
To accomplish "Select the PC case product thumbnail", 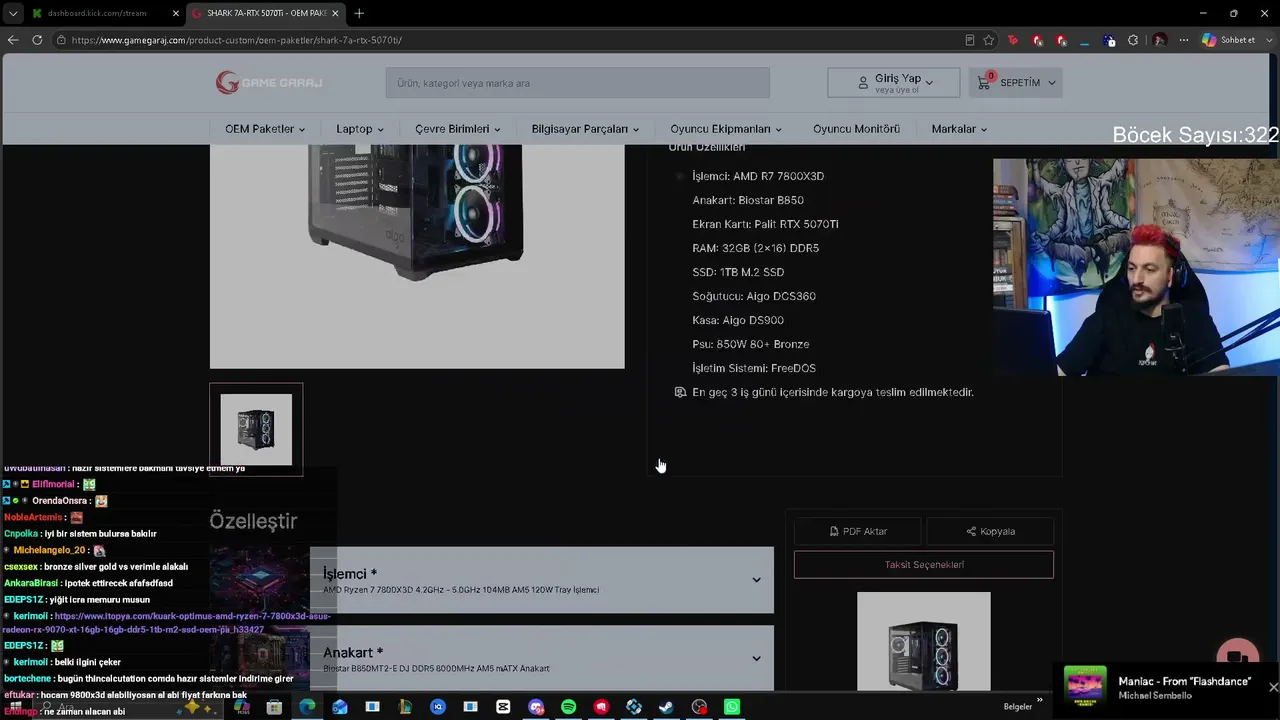I will click(x=256, y=429).
